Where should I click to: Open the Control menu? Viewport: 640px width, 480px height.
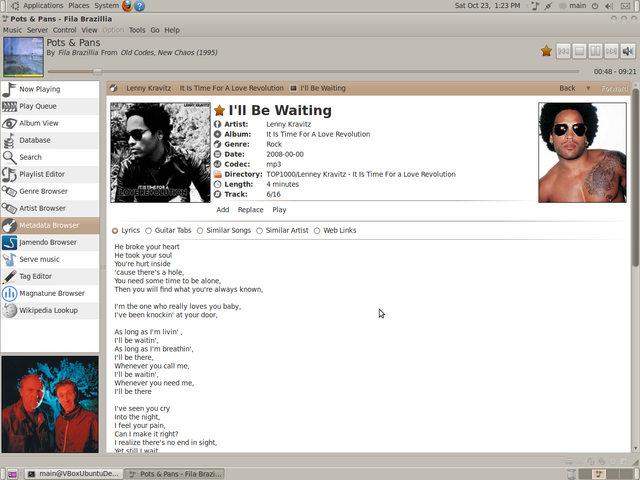coord(64,30)
